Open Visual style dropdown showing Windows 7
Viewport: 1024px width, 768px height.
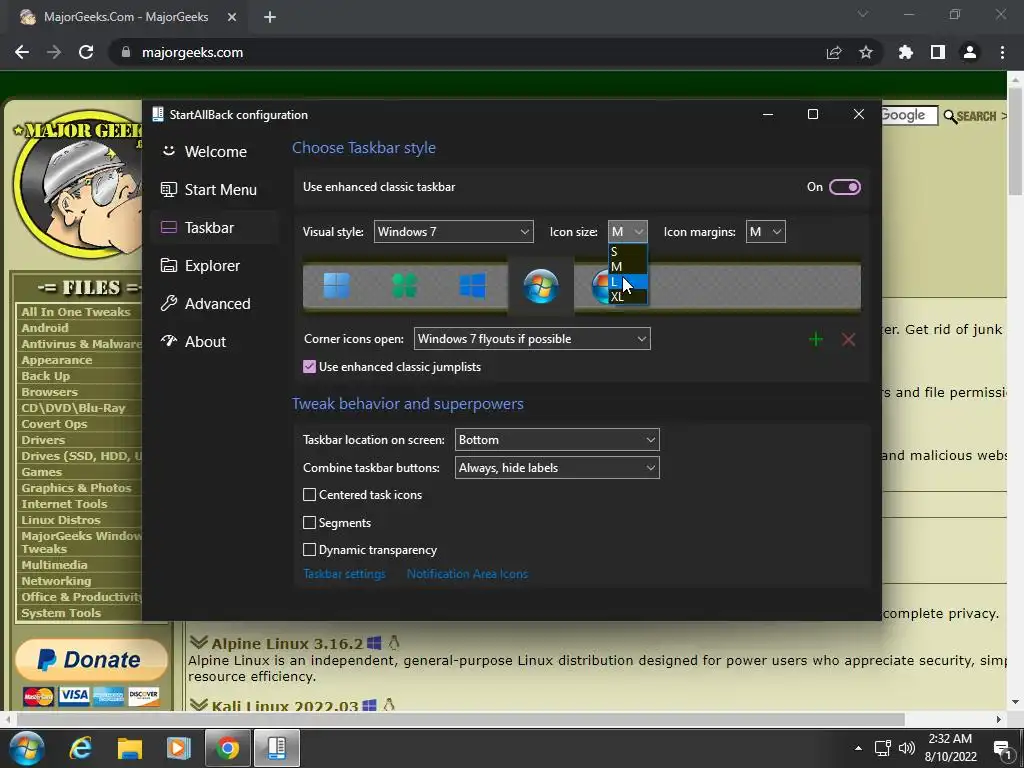click(x=453, y=232)
